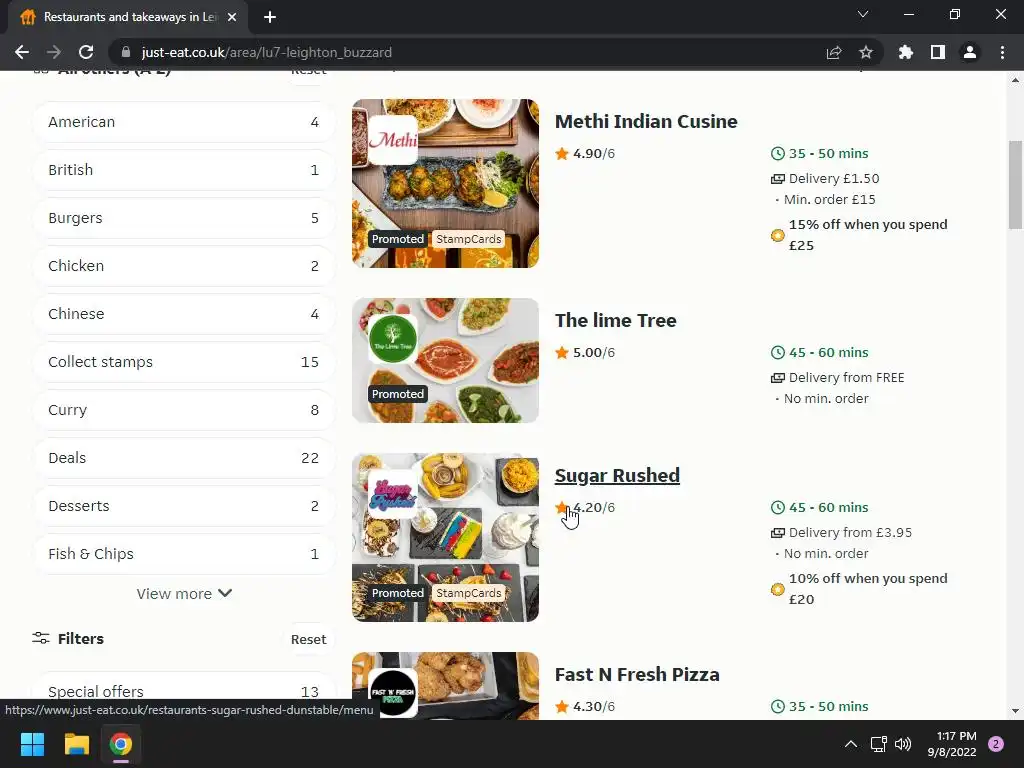
Task: Select the Desserts cuisine filter
Action: [x=184, y=506]
